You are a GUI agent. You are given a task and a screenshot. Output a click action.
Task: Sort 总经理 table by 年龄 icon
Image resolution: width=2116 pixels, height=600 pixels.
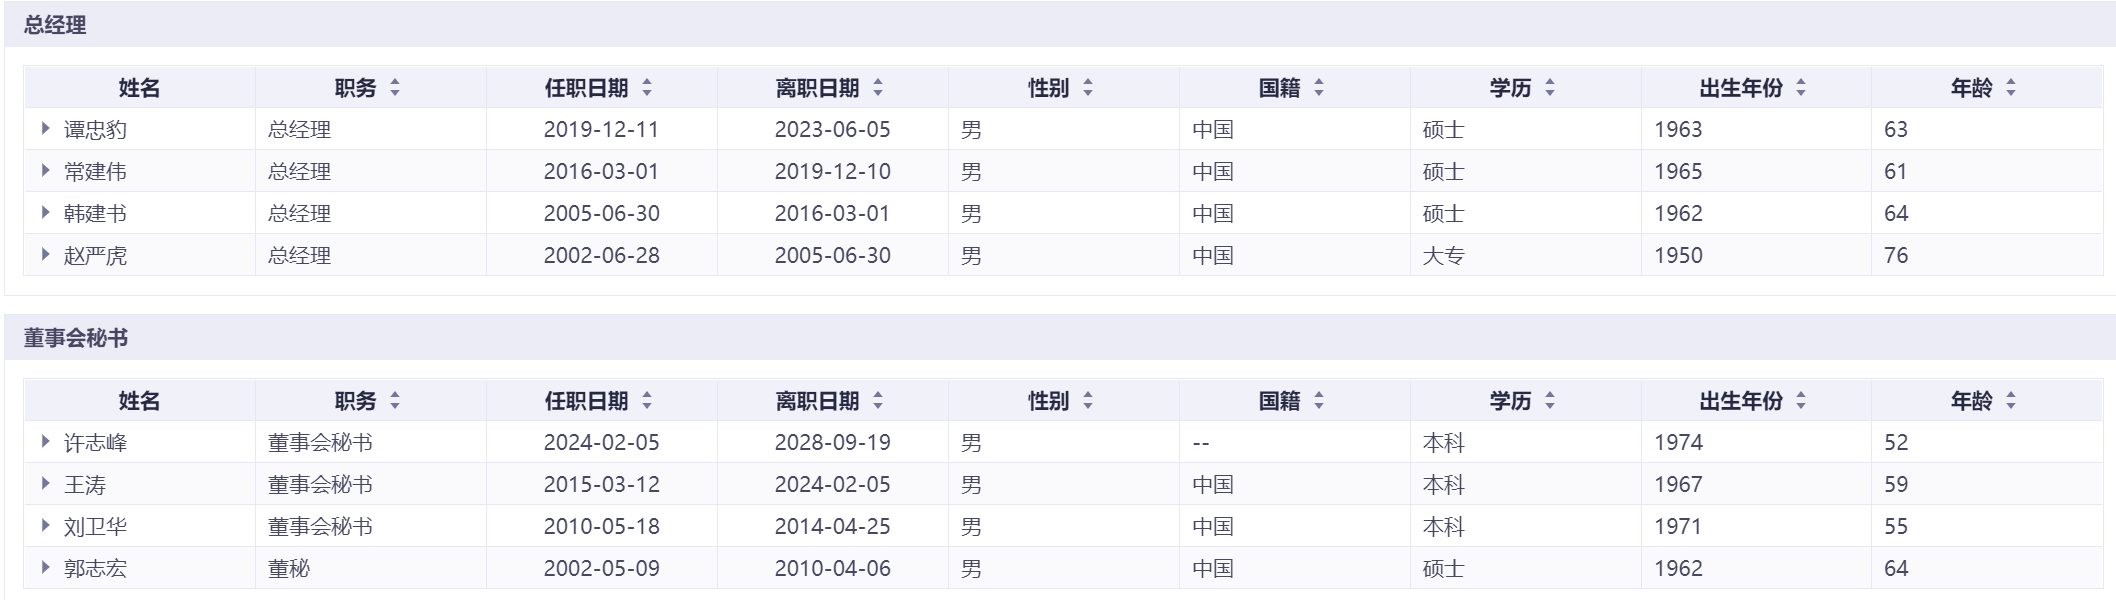(x=2011, y=88)
